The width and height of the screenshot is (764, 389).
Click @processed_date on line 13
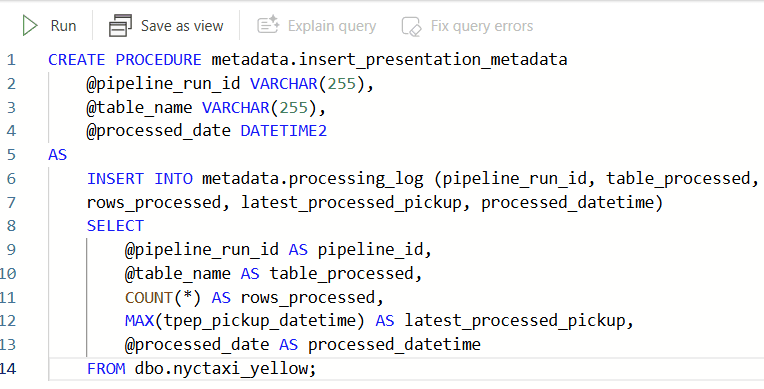tap(197, 345)
